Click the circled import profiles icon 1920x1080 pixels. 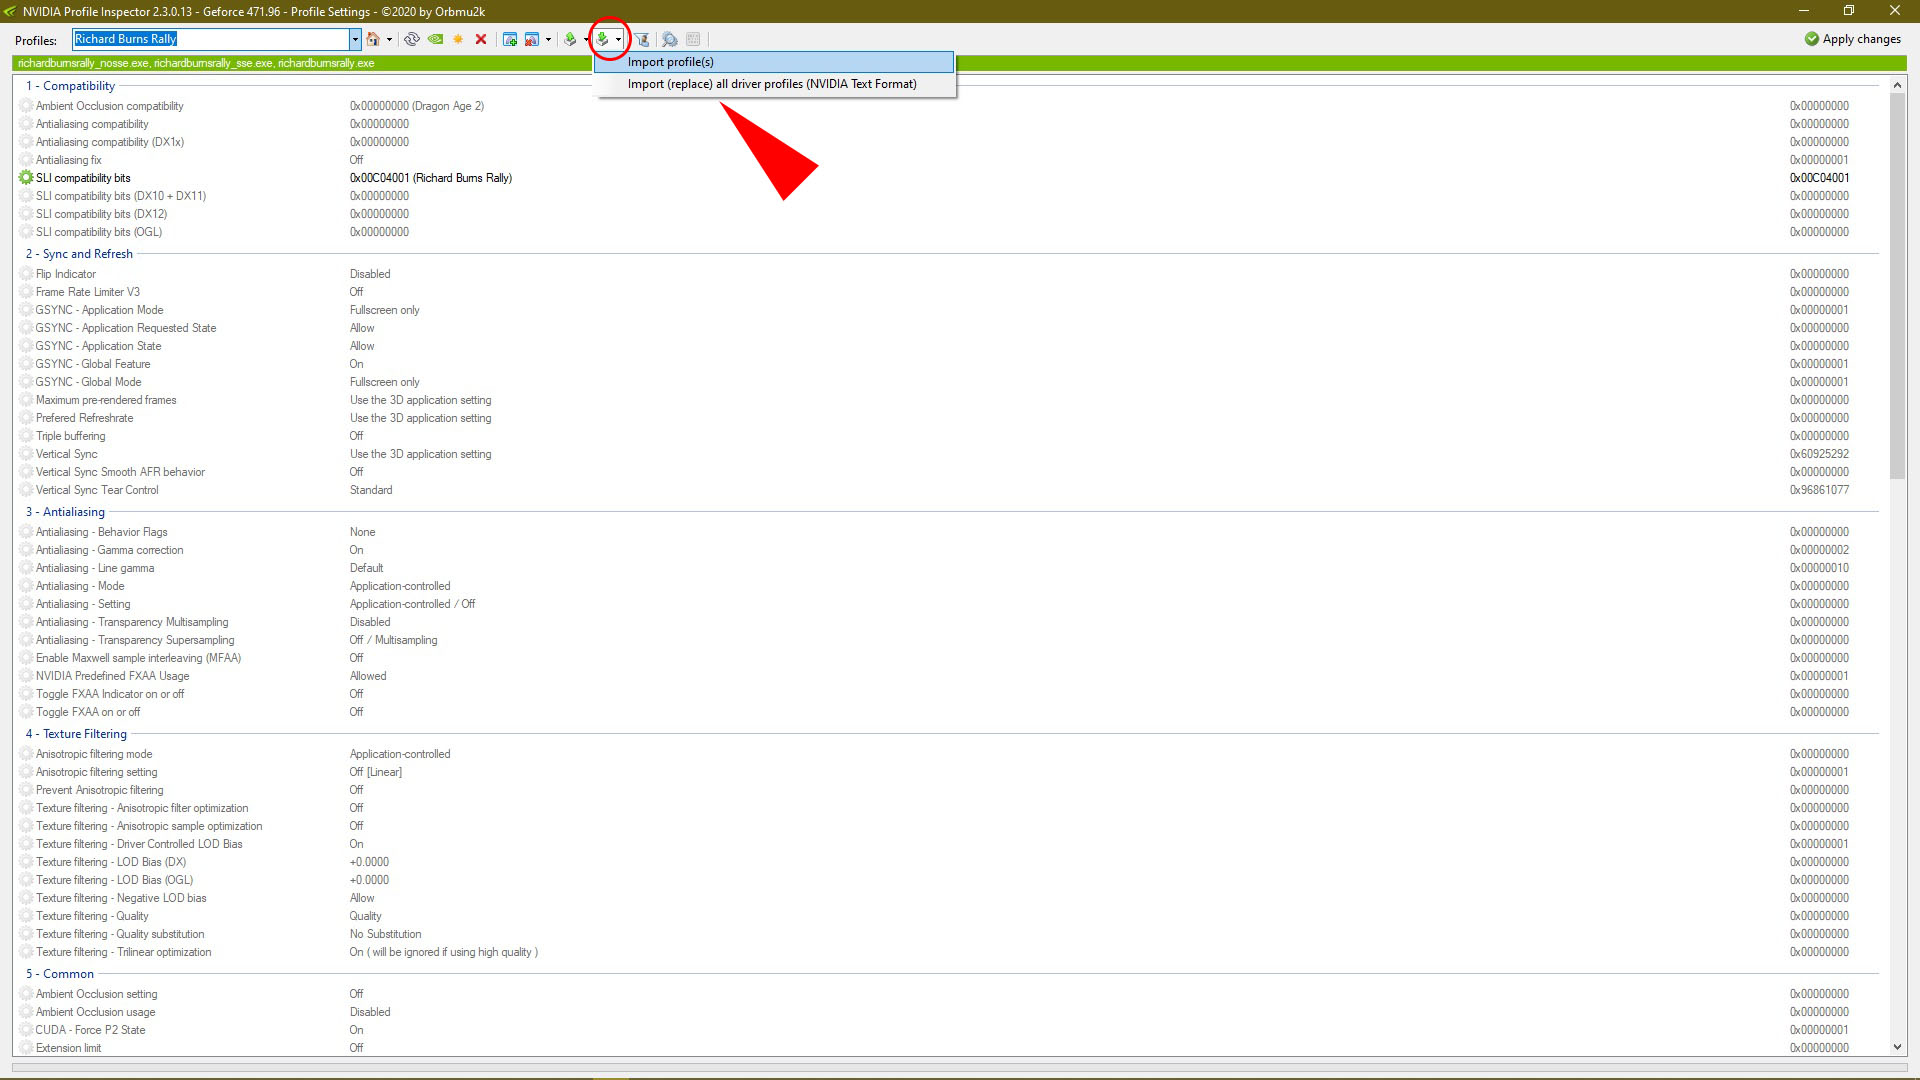[603, 39]
